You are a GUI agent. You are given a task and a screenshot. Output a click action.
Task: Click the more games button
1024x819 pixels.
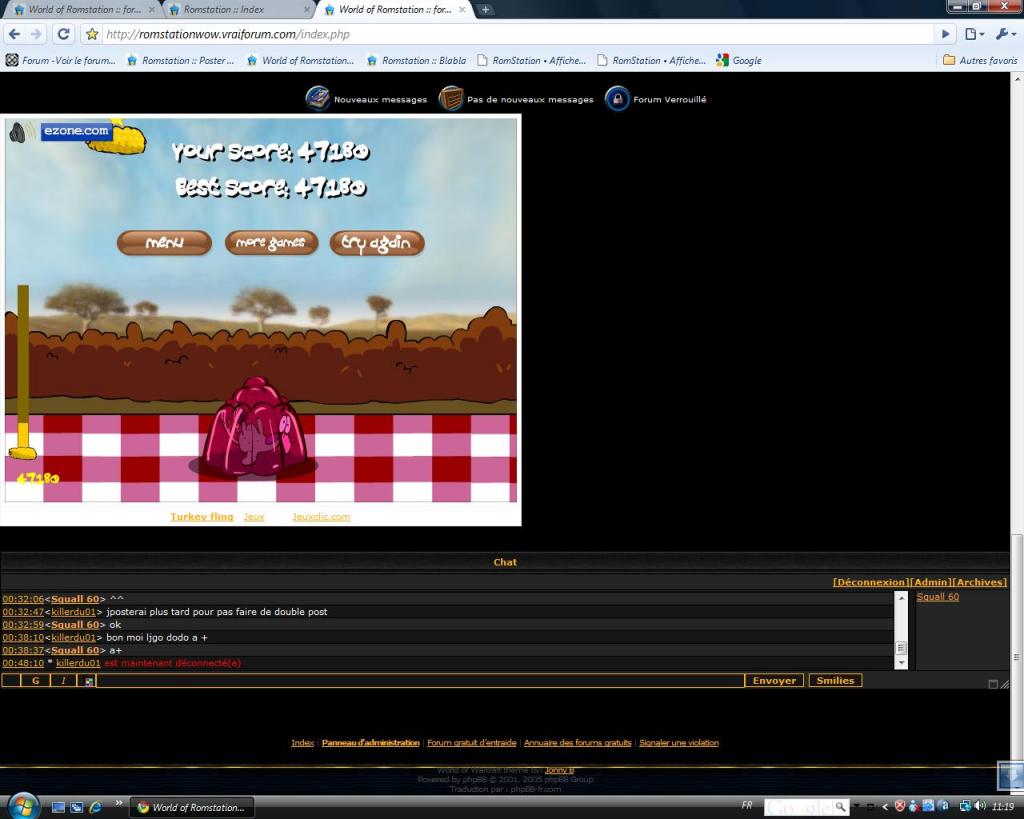tap(271, 243)
